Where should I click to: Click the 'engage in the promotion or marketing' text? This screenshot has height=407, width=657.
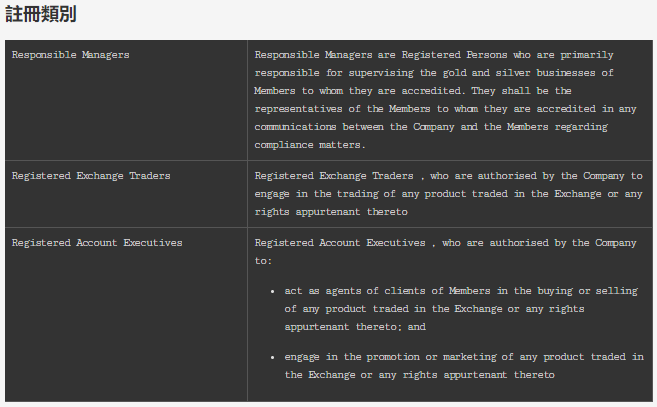pos(390,357)
